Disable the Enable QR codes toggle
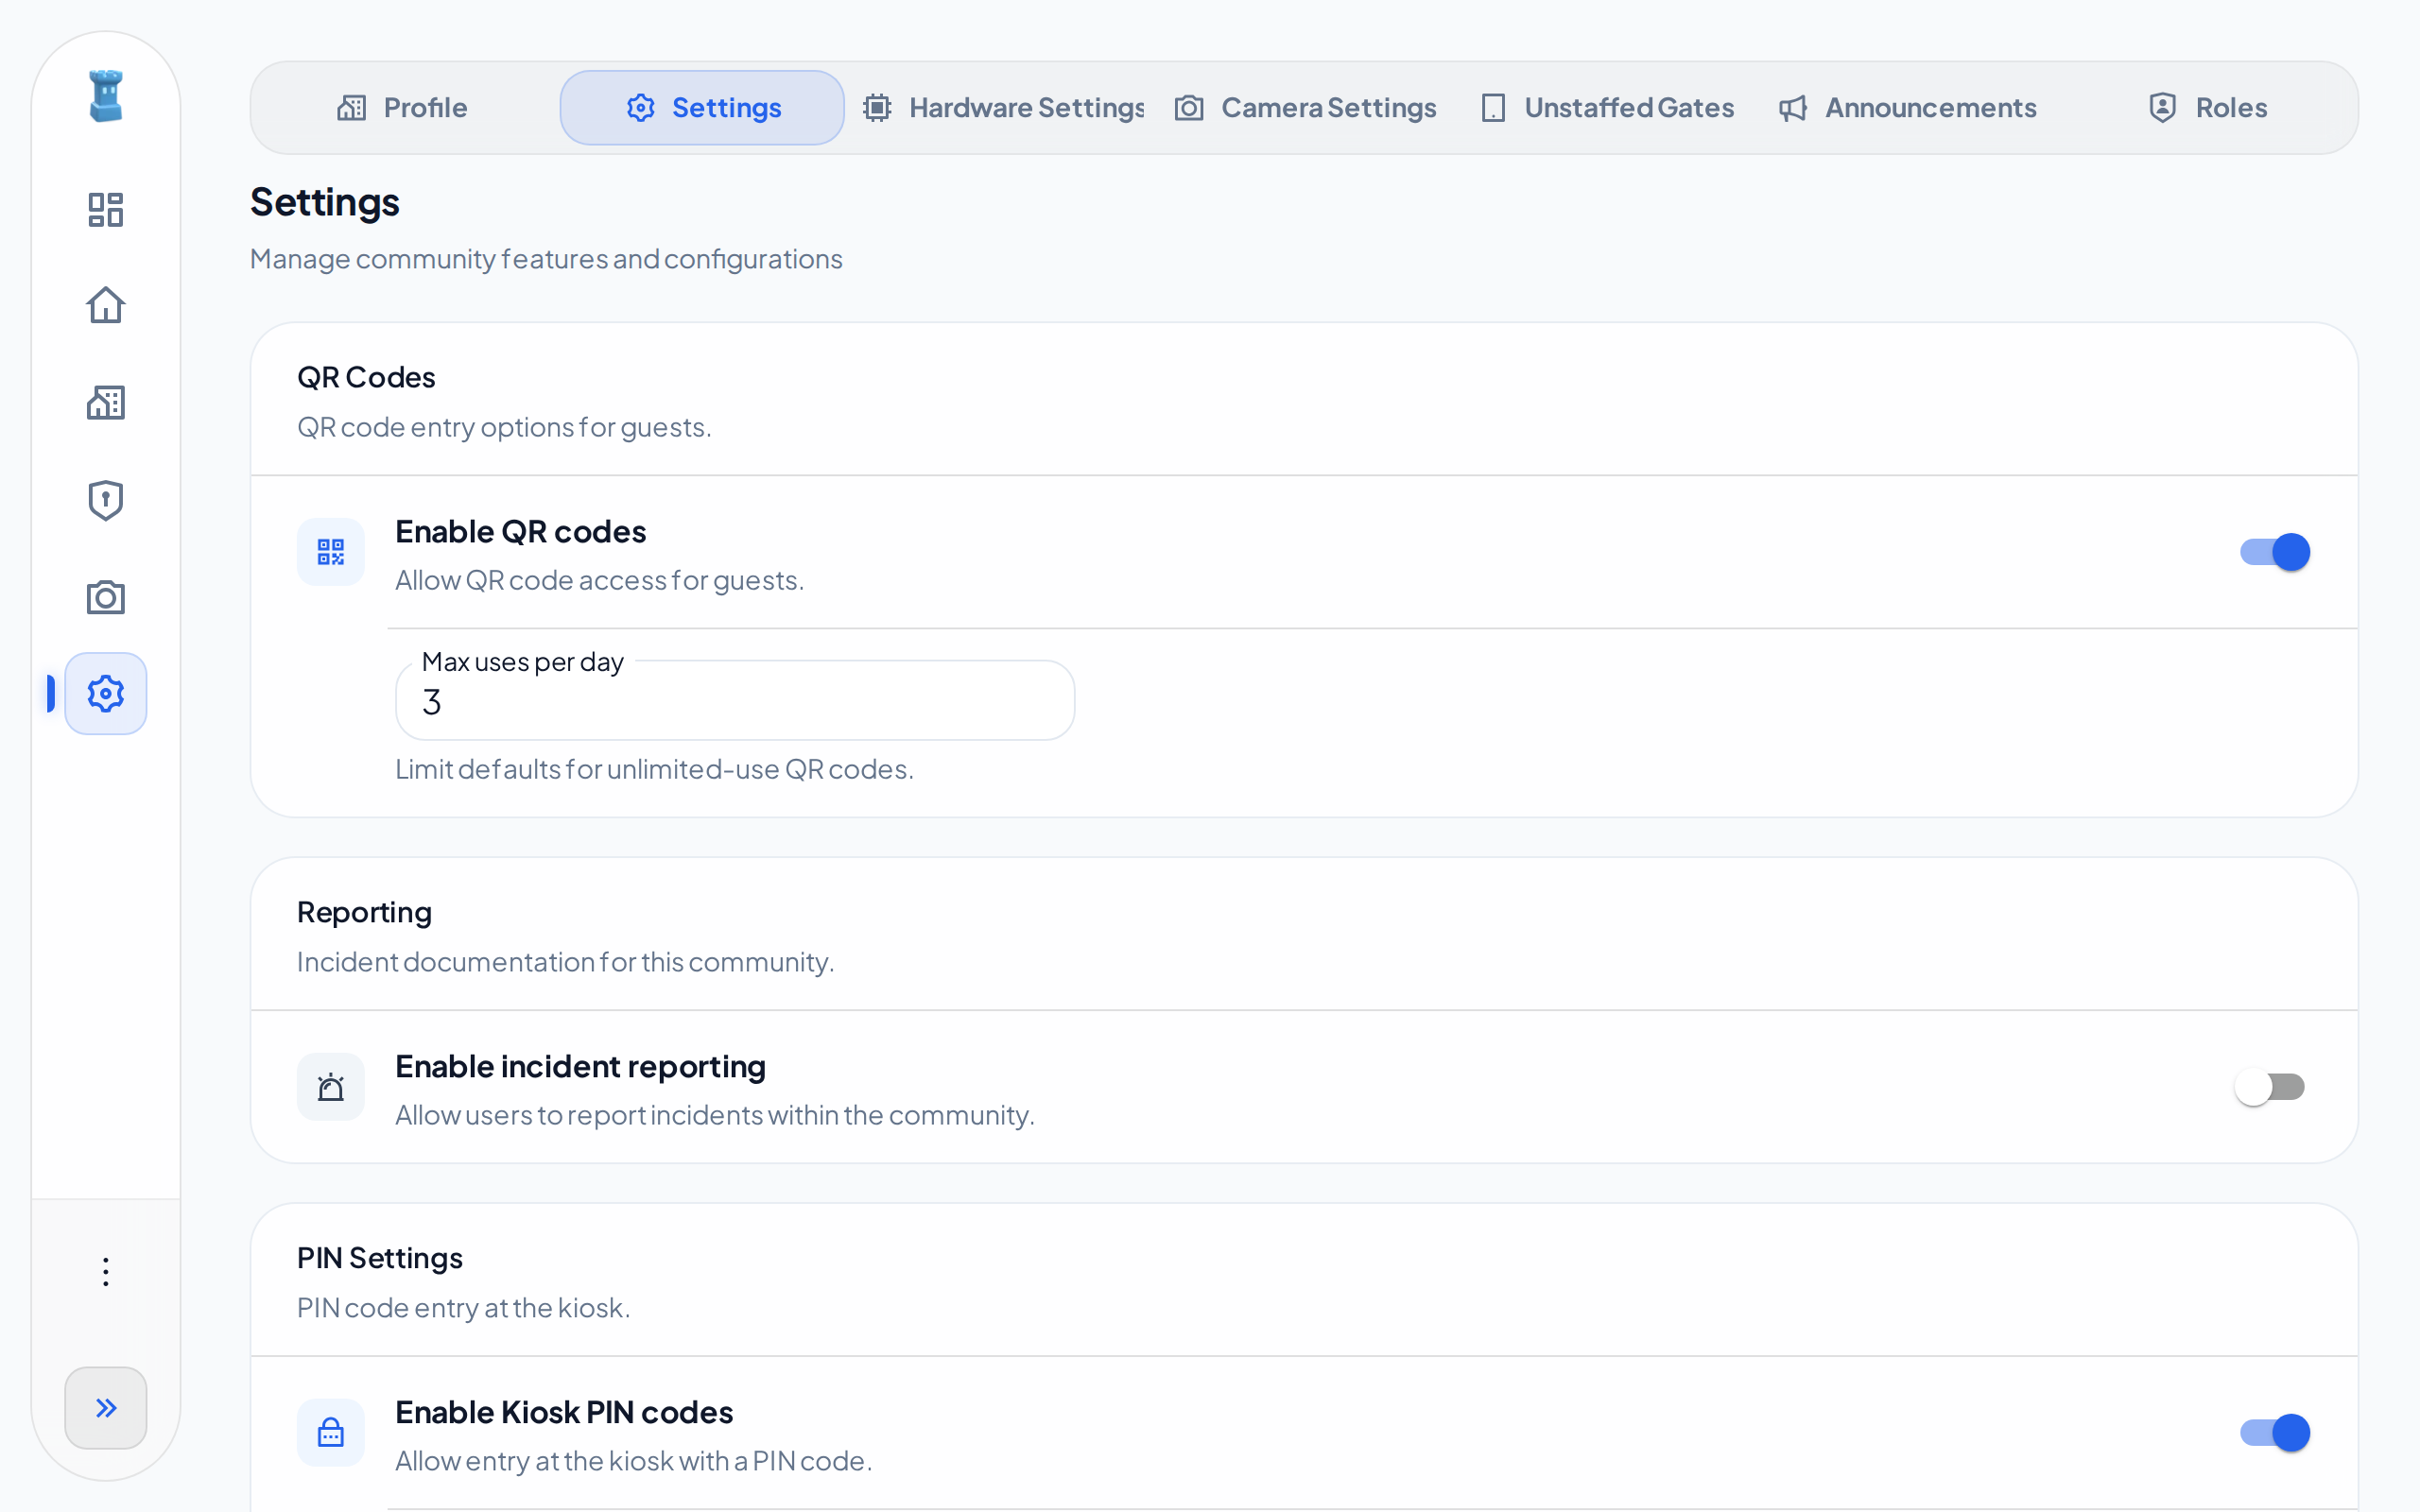 [2275, 552]
